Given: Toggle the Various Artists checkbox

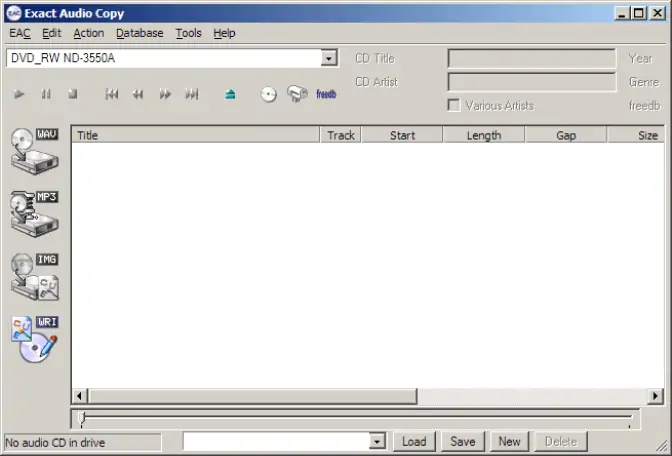Looking at the screenshot, I should tap(453, 105).
